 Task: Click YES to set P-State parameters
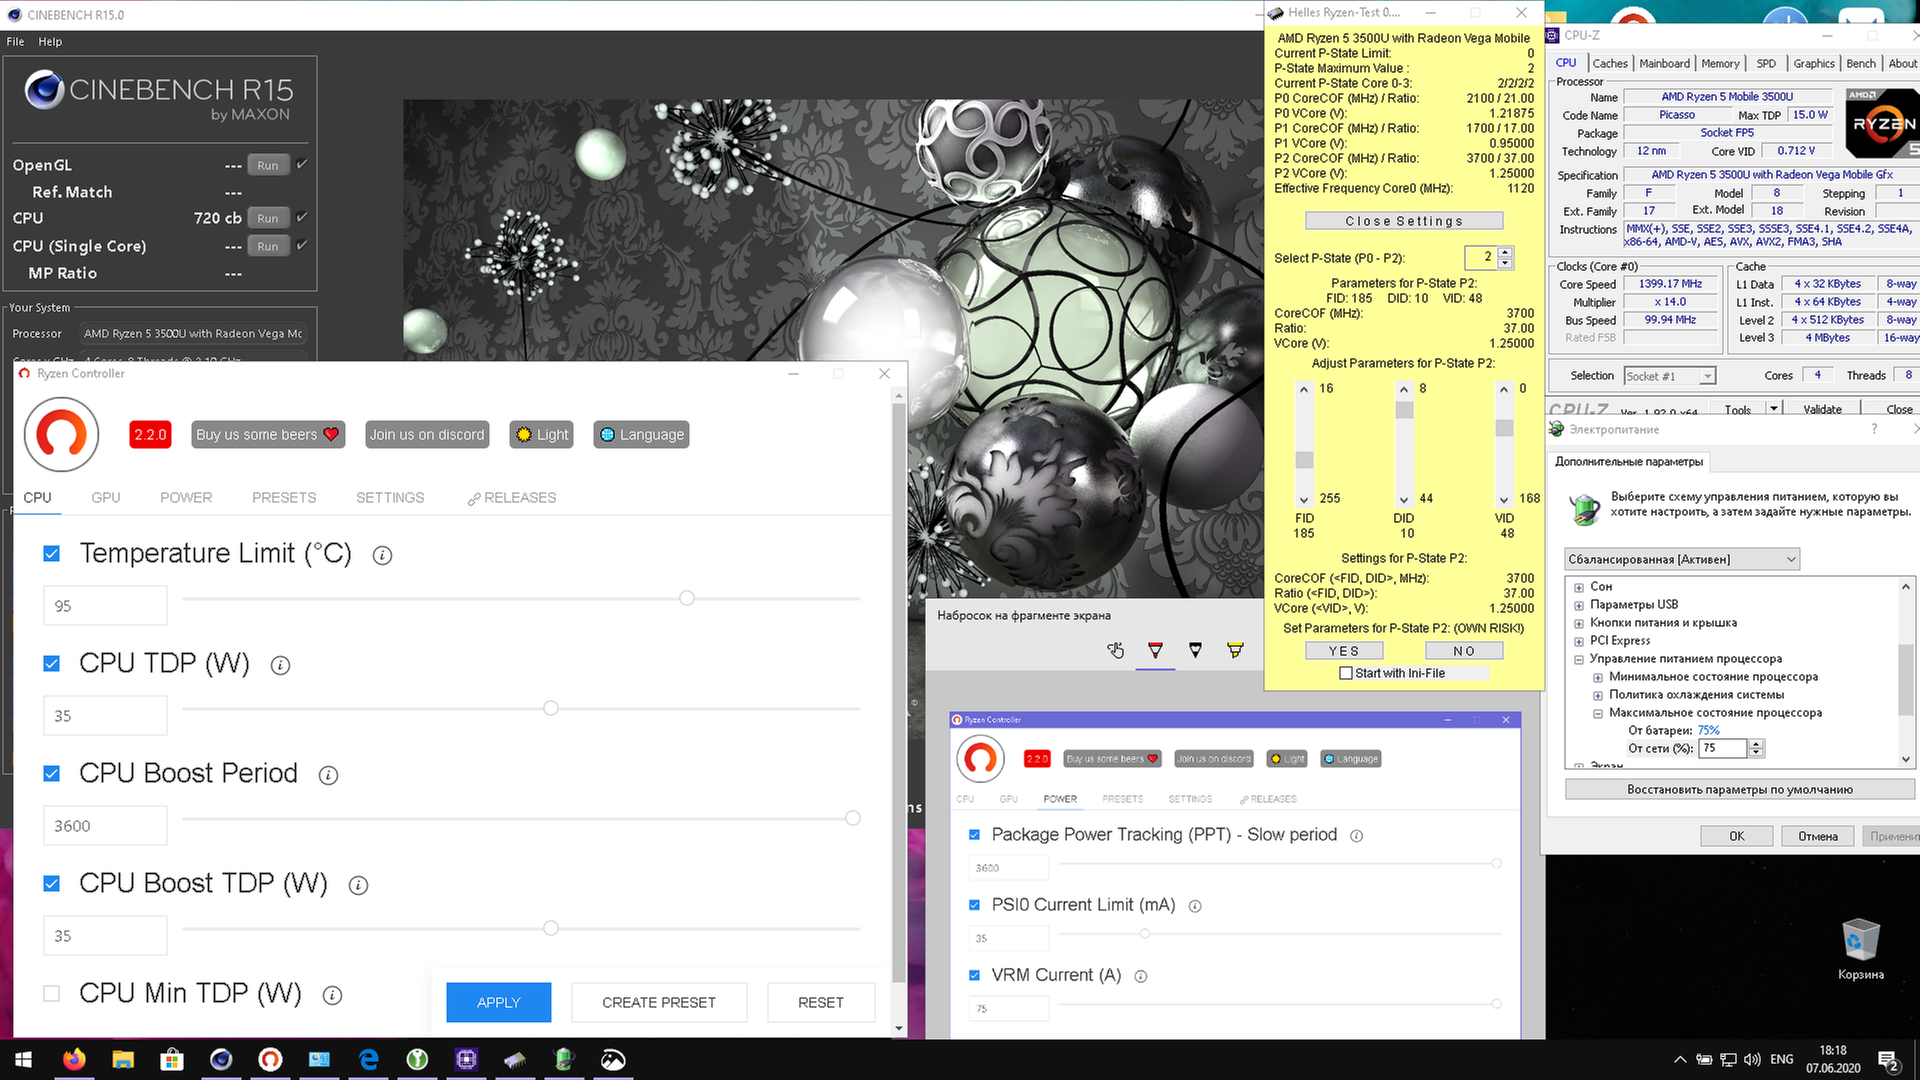click(1344, 651)
